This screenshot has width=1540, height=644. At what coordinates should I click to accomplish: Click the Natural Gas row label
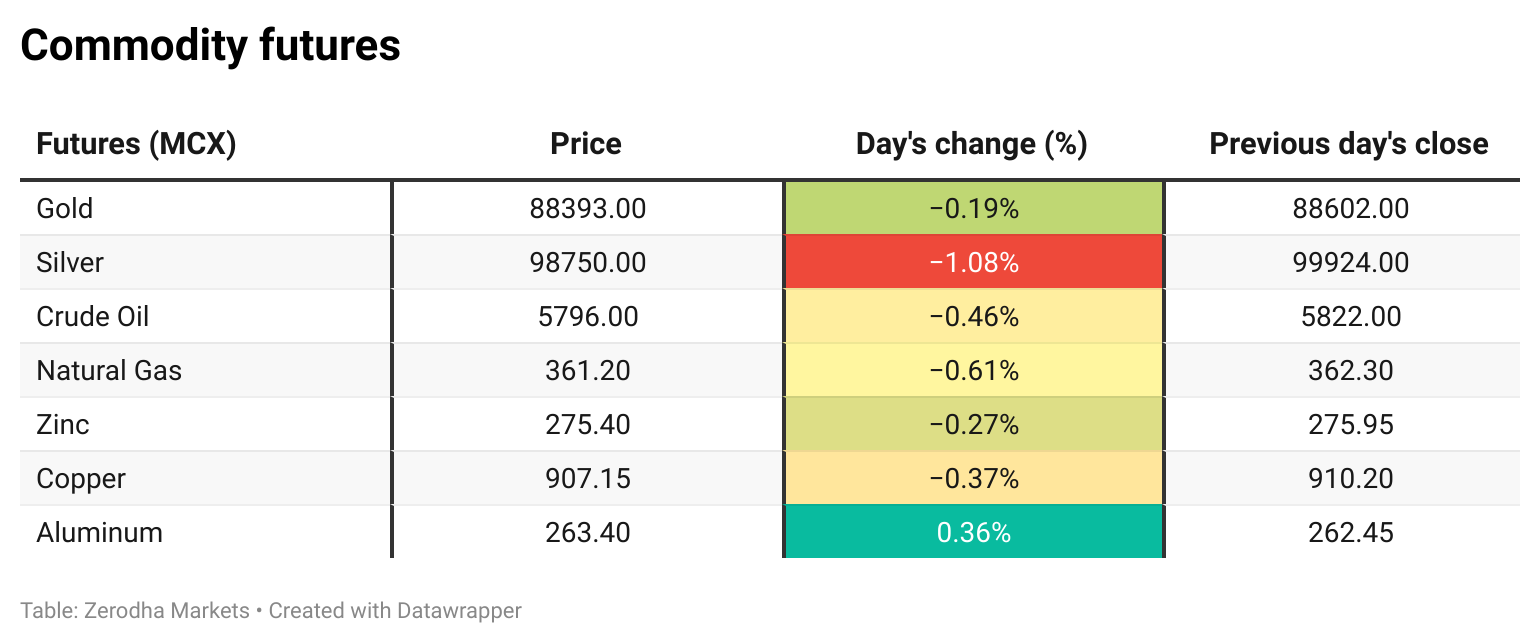[x=109, y=371]
